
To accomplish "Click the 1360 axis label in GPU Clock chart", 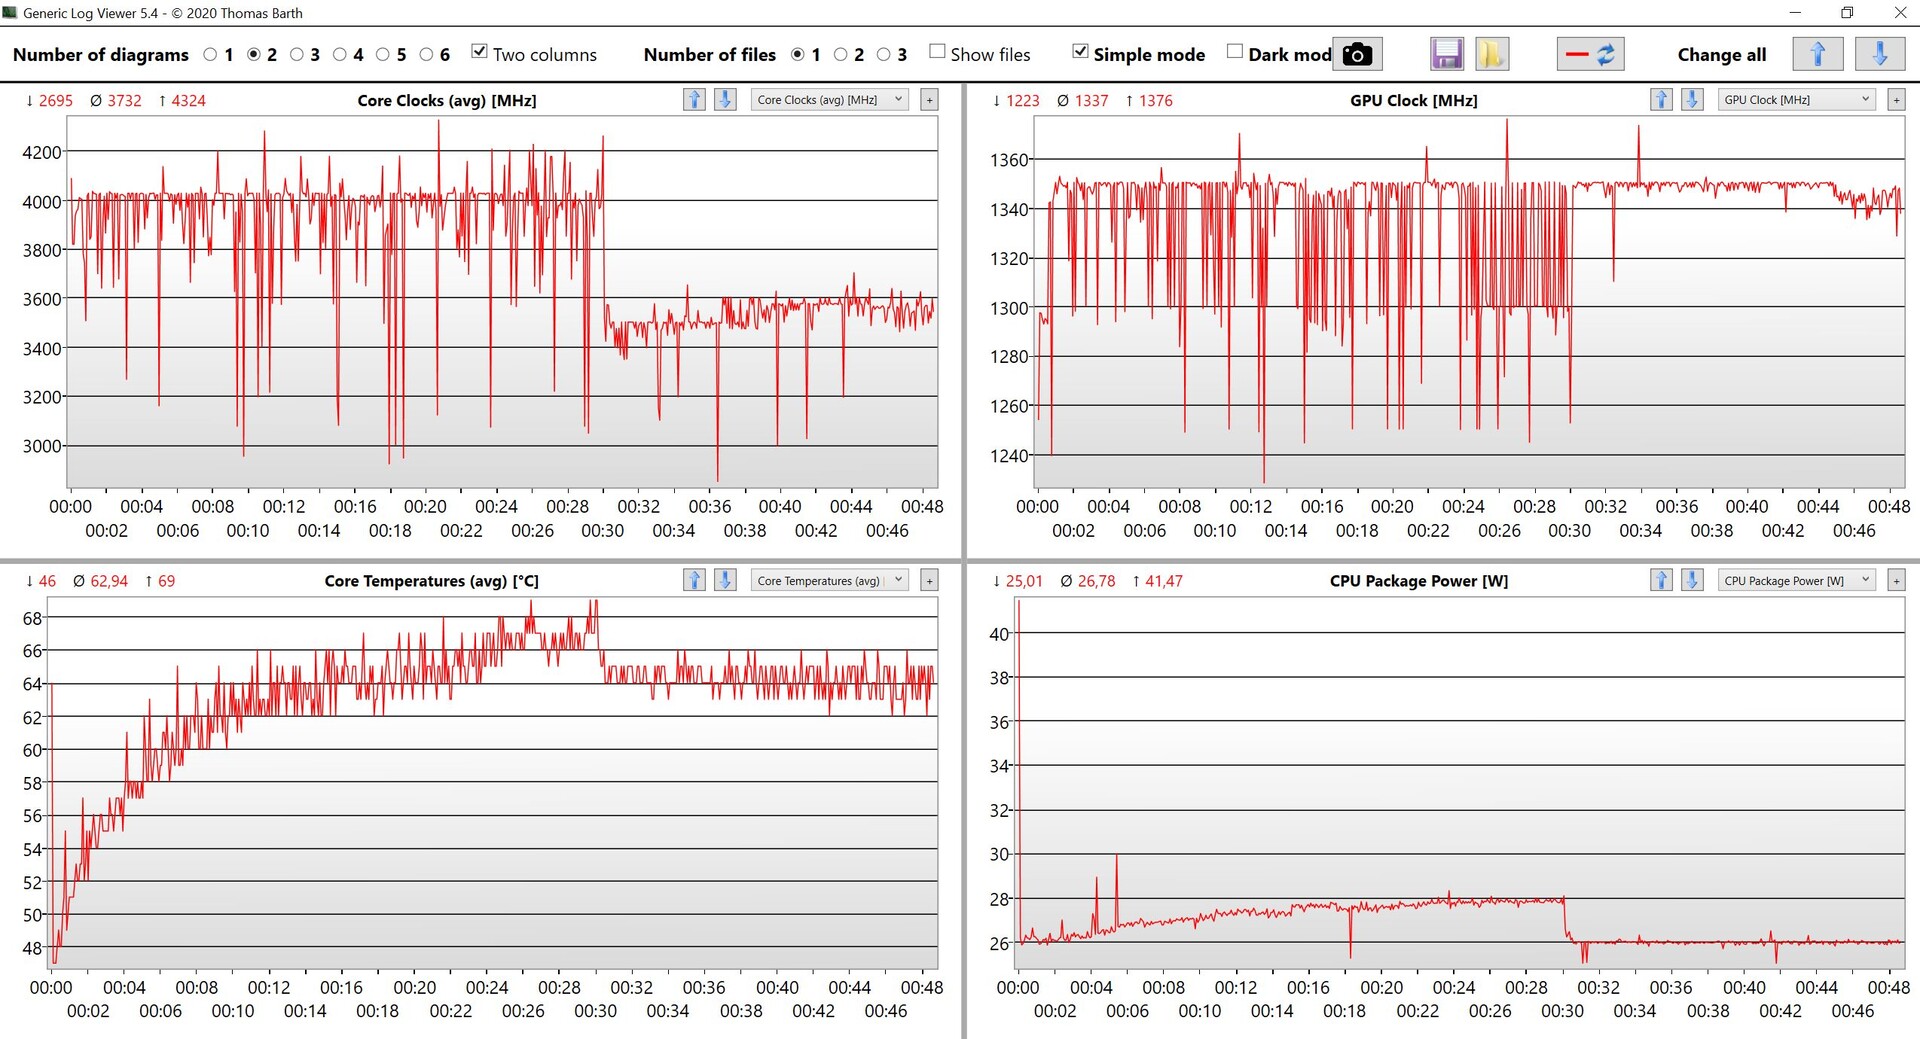I will [1009, 160].
